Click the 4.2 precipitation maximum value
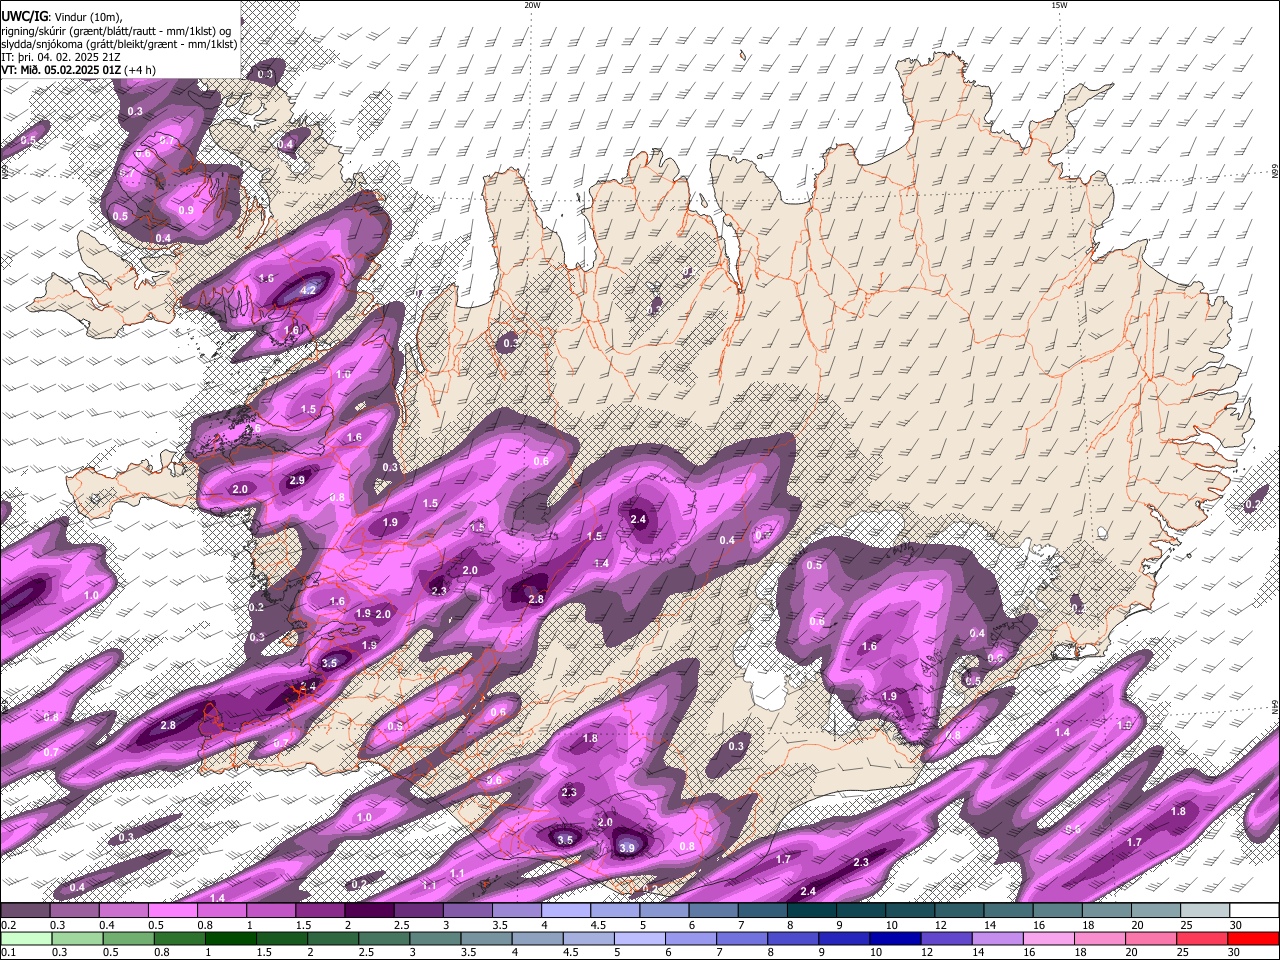The height and width of the screenshot is (960, 1280). [x=309, y=290]
